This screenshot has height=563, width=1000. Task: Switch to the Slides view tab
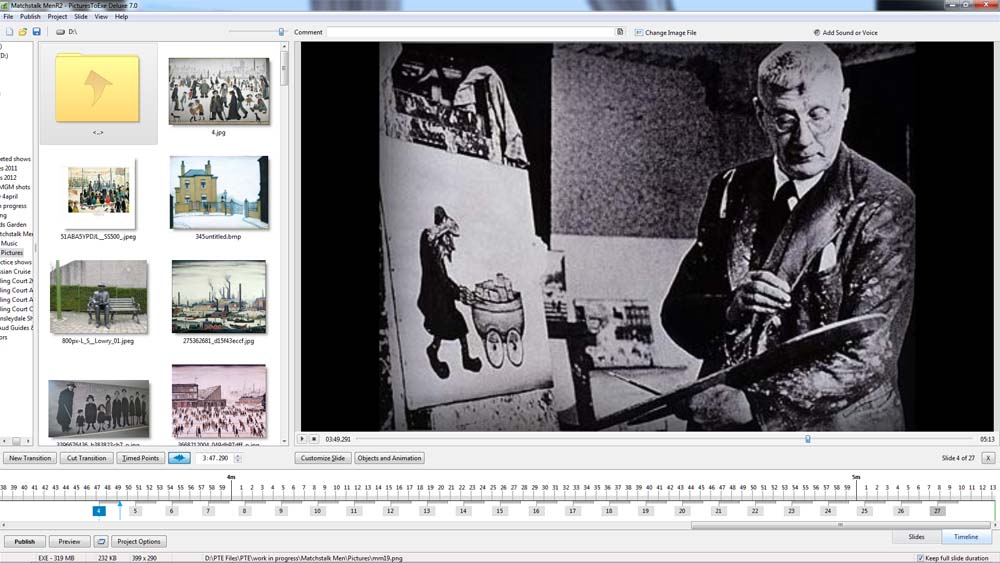(x=916, y=537)
